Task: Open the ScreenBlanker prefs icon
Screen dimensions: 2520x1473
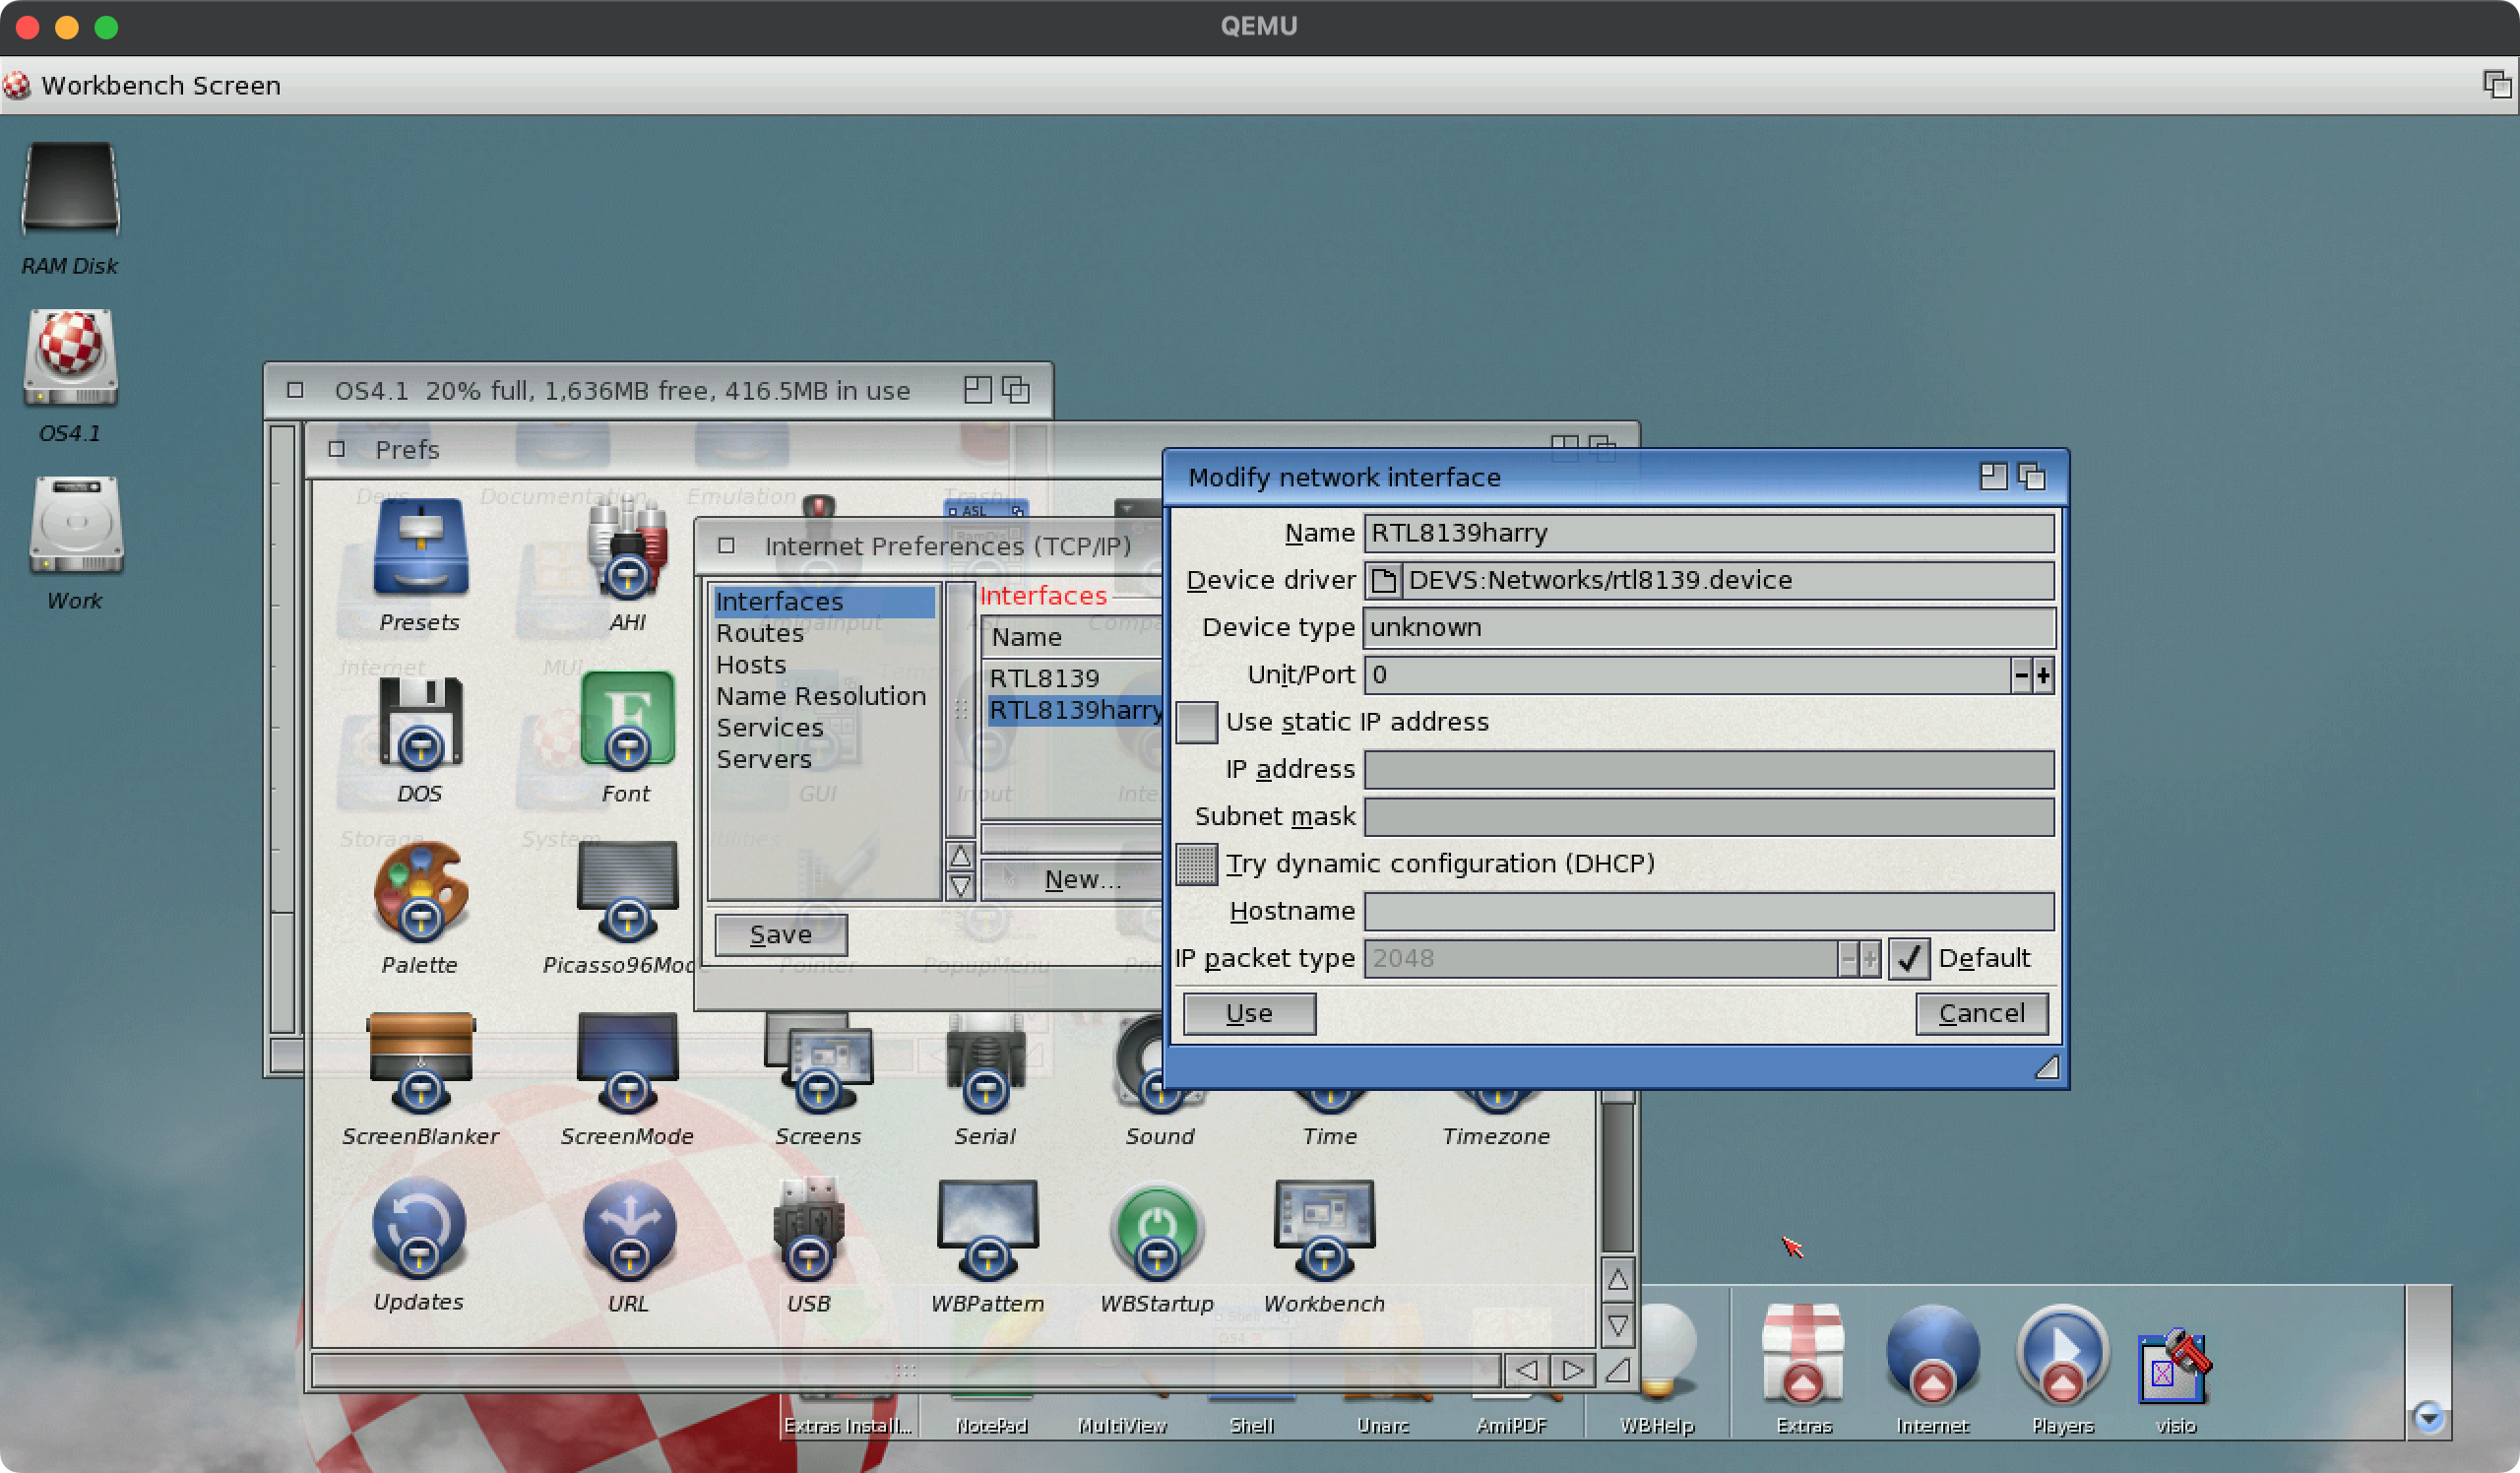Action: (x=420, y=1062)
